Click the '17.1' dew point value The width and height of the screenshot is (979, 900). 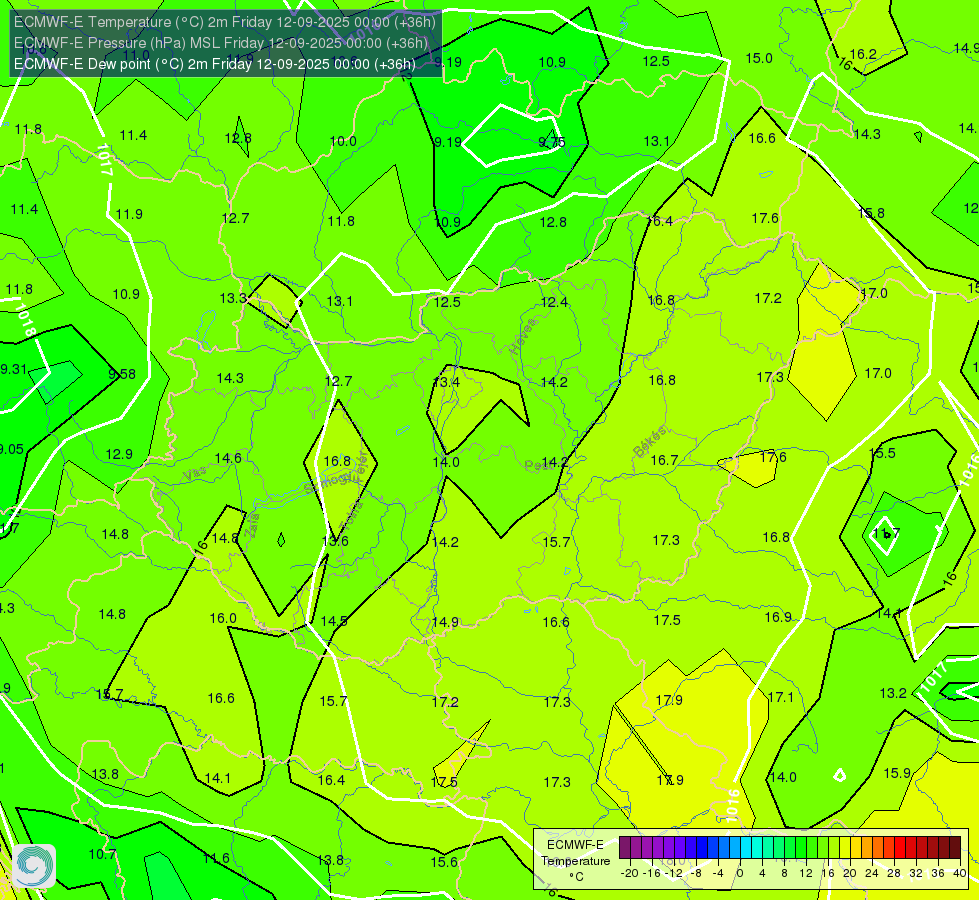pyautogui.click(x=780, y=697)
